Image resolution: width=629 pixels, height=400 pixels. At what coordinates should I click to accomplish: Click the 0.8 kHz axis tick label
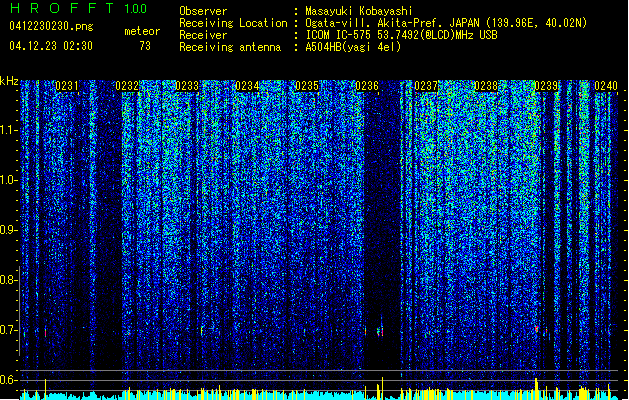coord(8,280)
